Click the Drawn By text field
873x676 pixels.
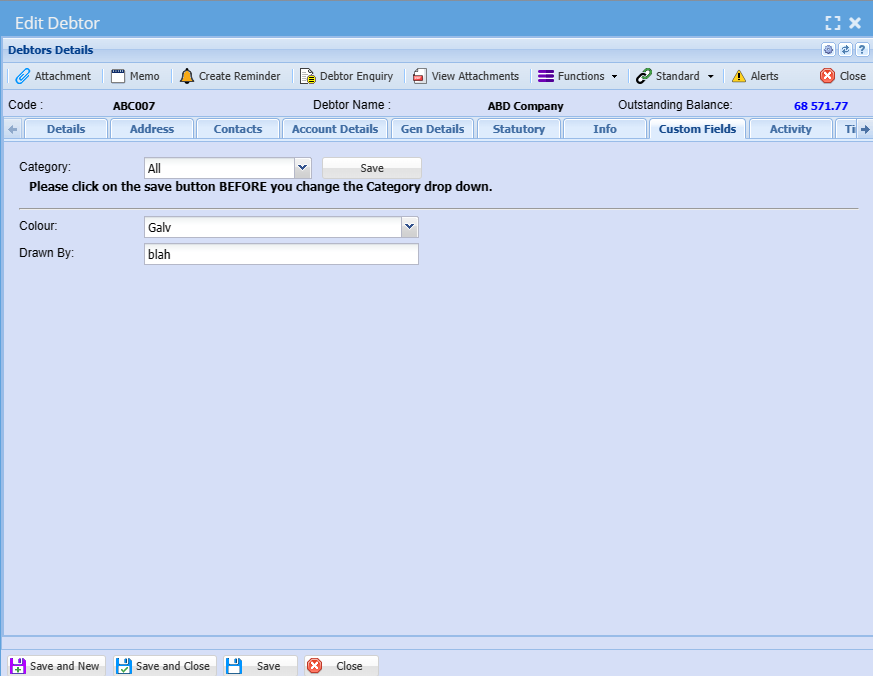tap(281, 254)
